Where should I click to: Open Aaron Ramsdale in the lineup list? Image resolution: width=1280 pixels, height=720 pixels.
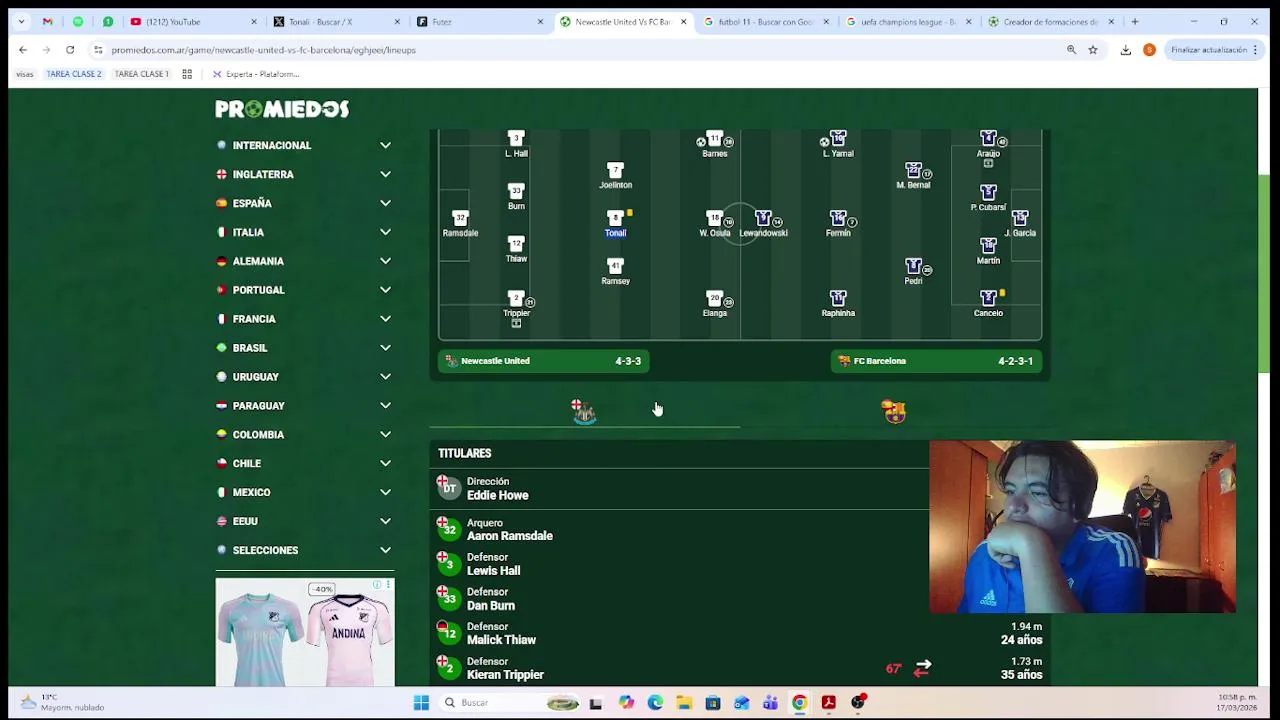(x=509, y=536)
